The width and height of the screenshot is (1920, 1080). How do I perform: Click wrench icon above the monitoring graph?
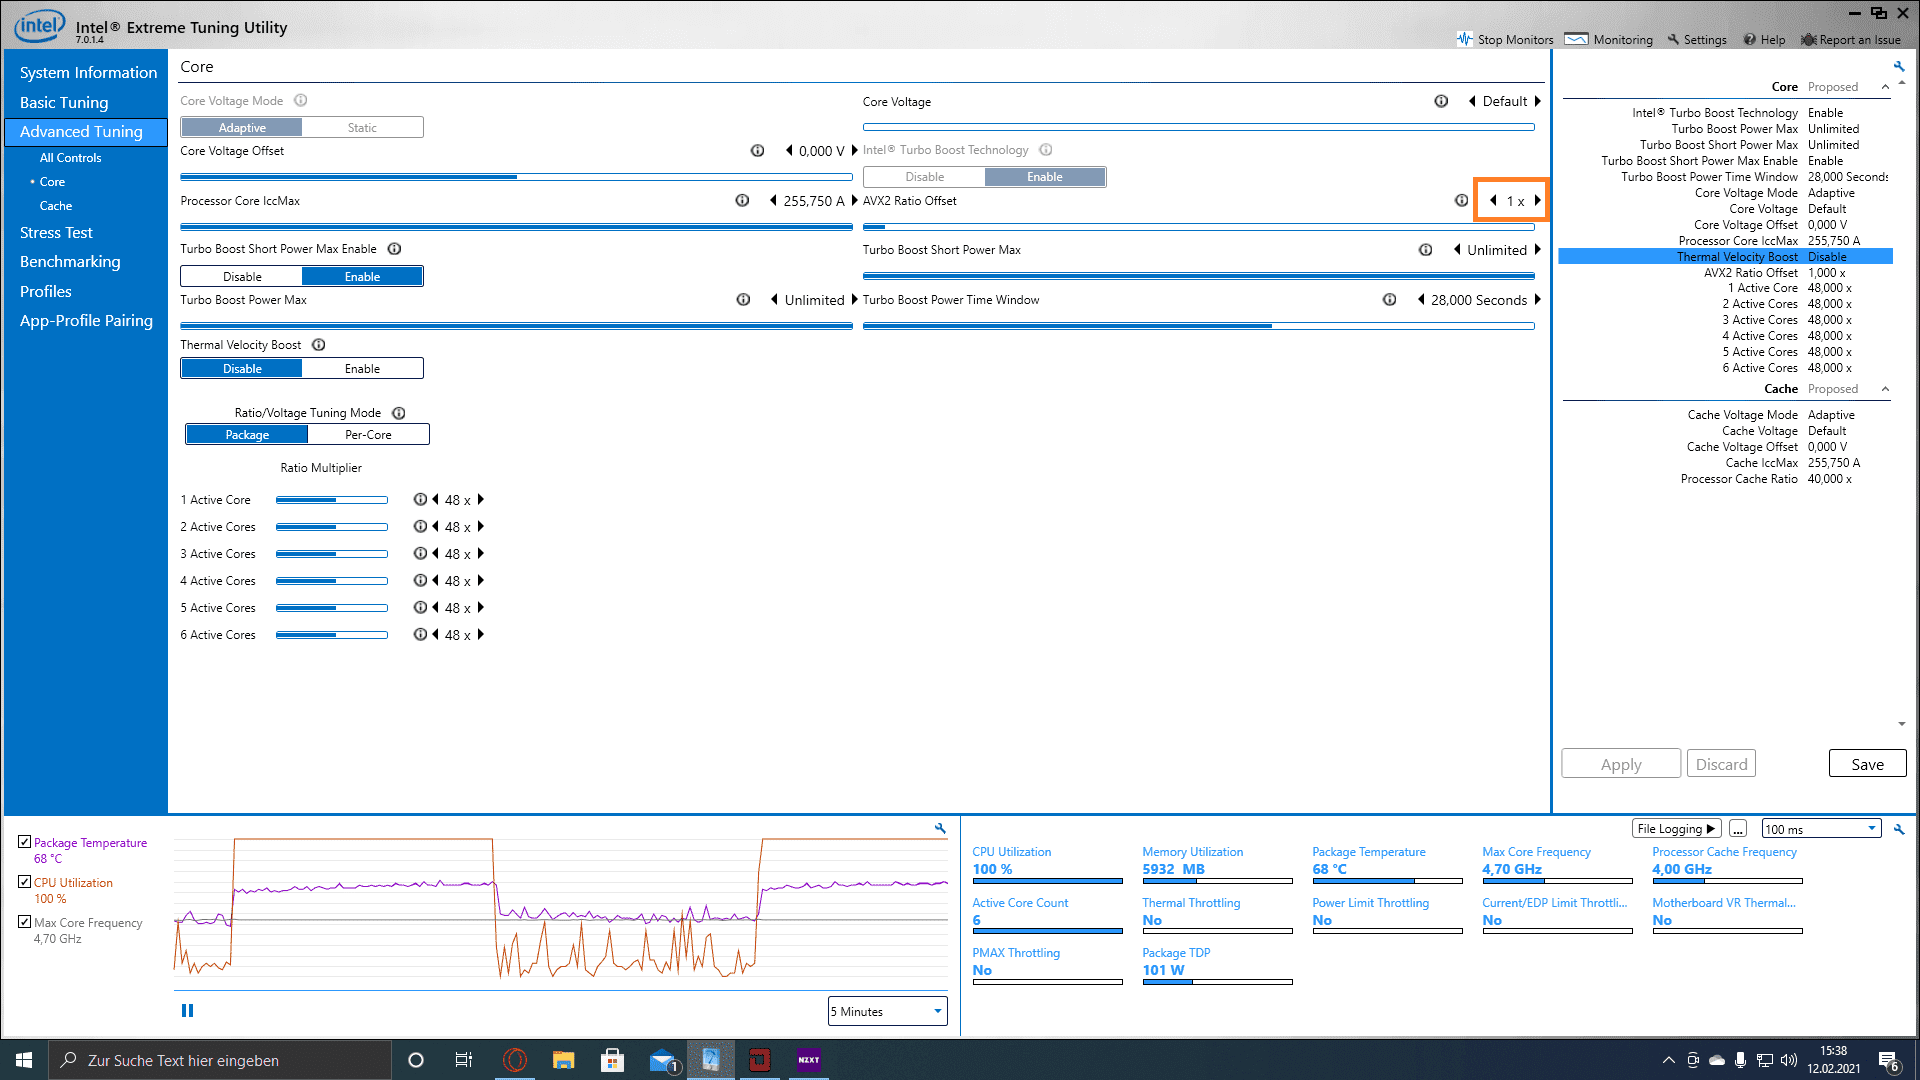(x=940, y=829)
